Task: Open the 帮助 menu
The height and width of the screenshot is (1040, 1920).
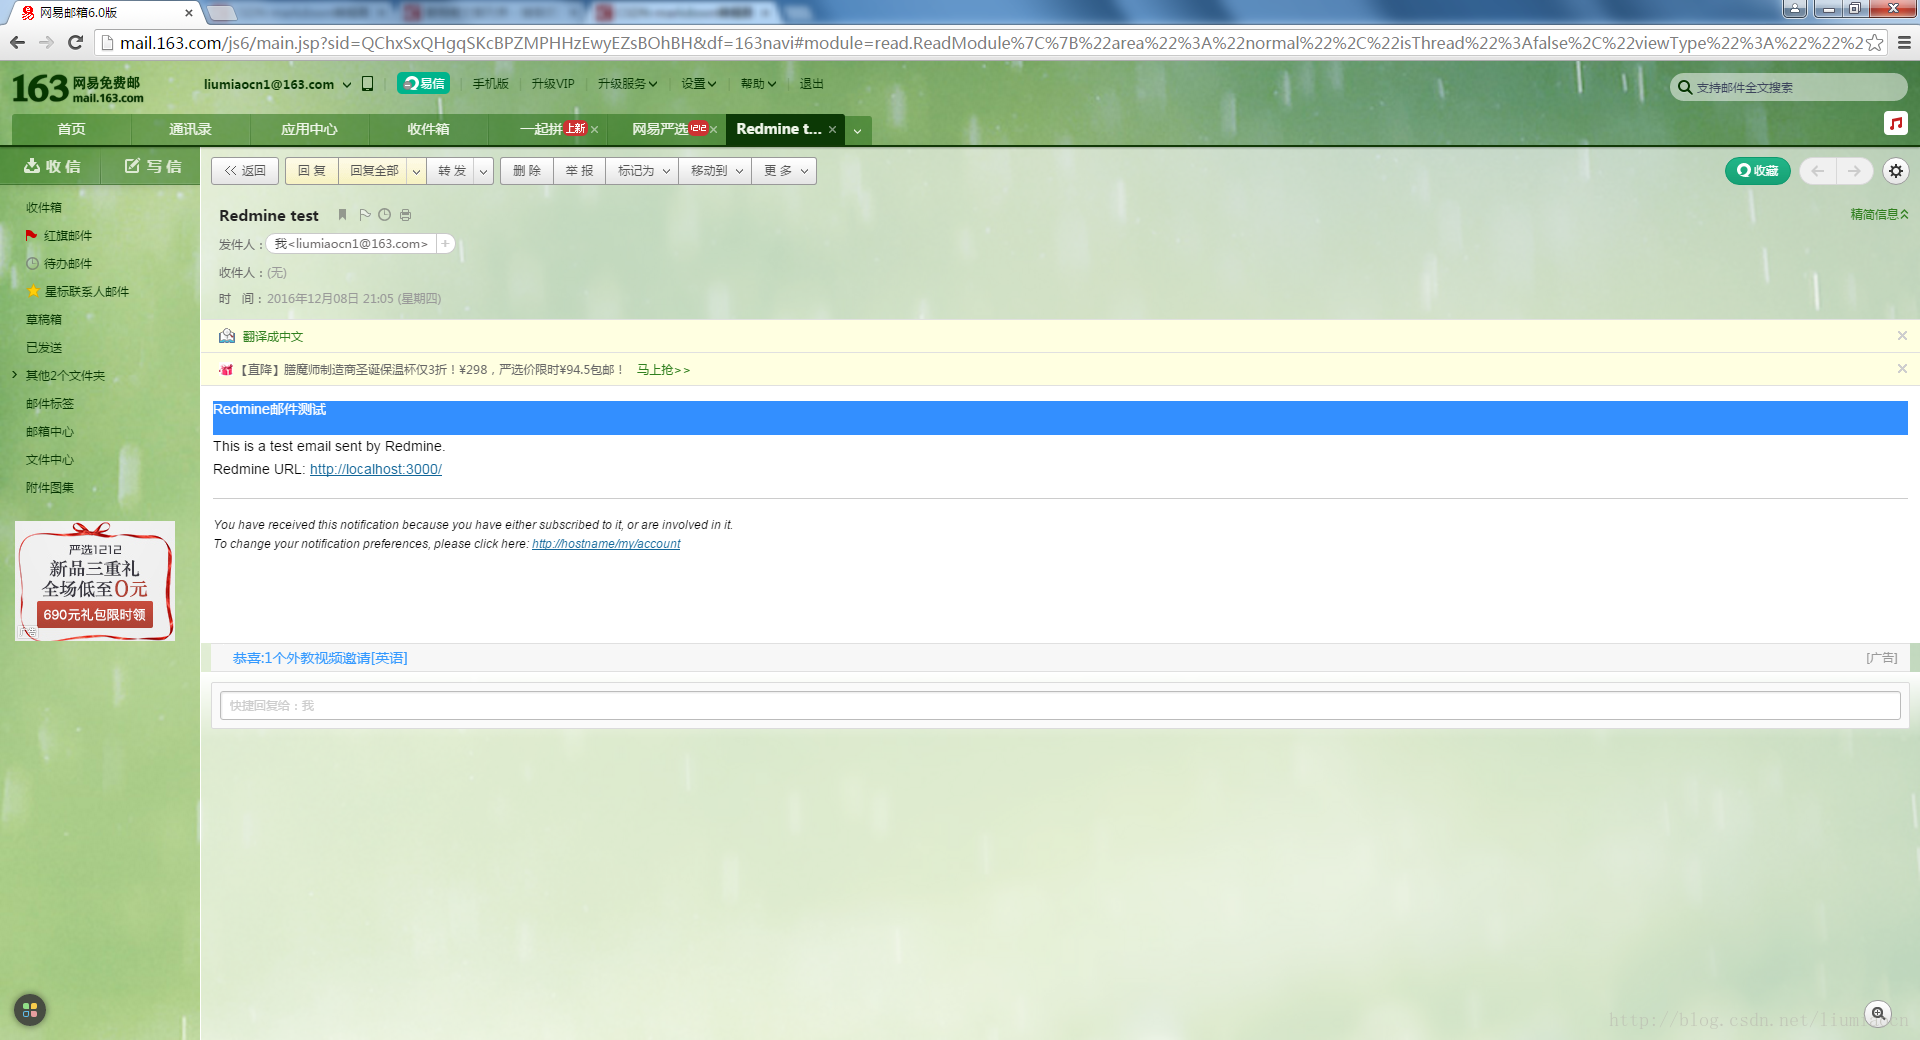Action: (x=758, y=84)
